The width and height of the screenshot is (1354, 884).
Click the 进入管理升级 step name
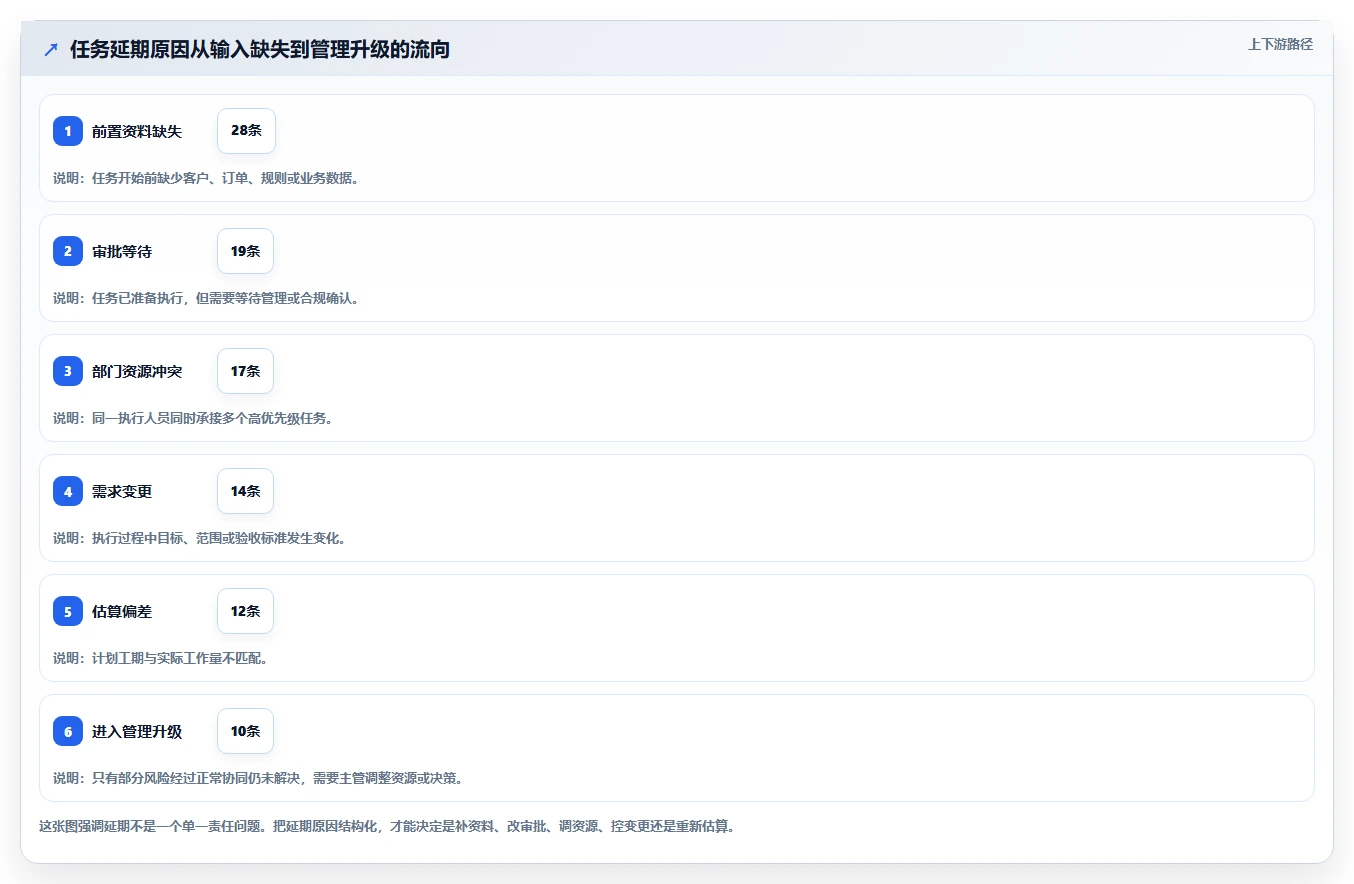pos(137,731)
